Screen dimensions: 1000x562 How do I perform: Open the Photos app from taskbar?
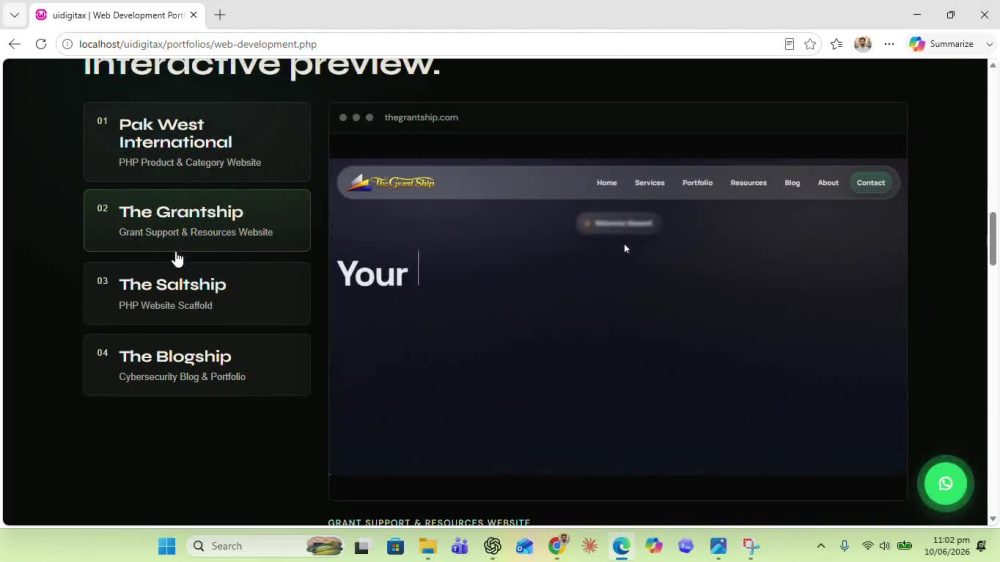point(718,546)
